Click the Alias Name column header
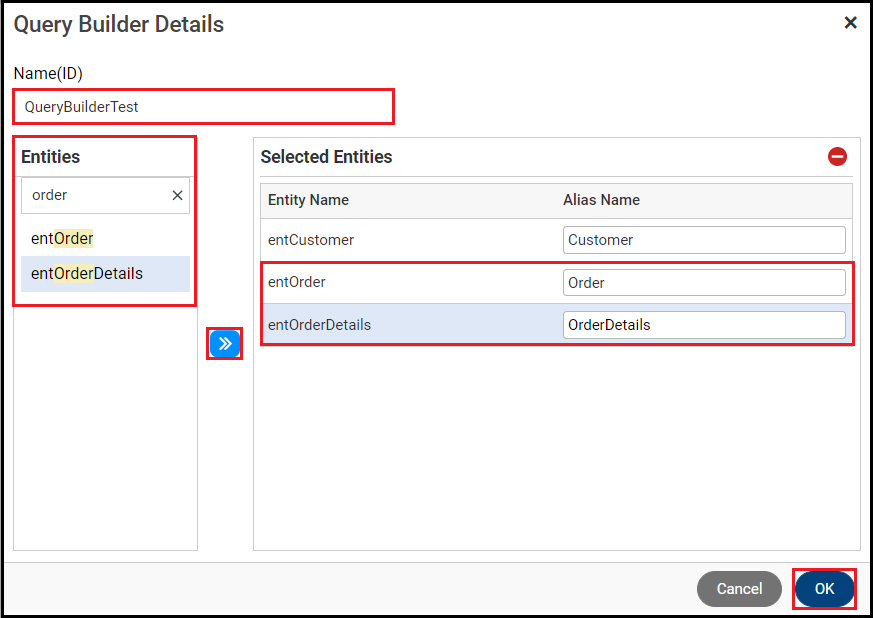Viewport: 873px width, 618px height. pos(601,200)
